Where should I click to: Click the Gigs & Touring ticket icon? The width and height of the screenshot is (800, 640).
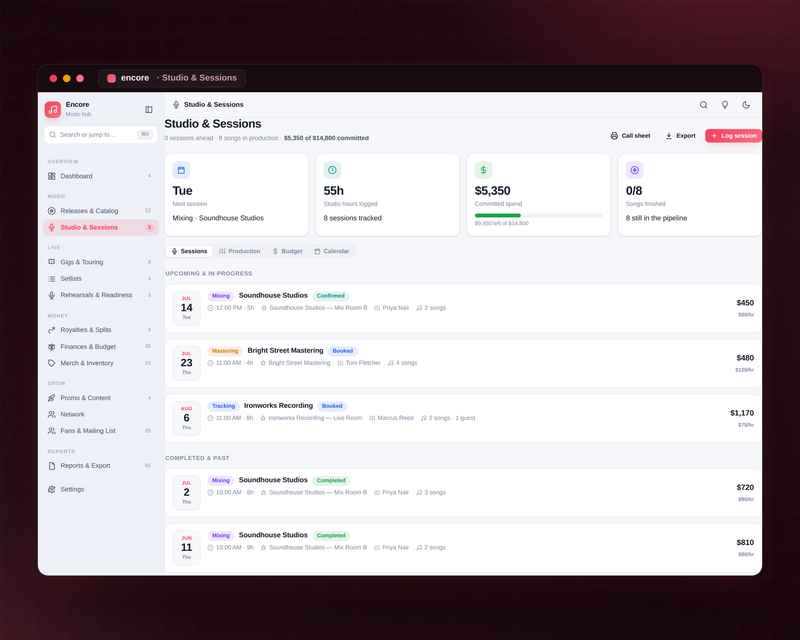(x=52, y=262)
